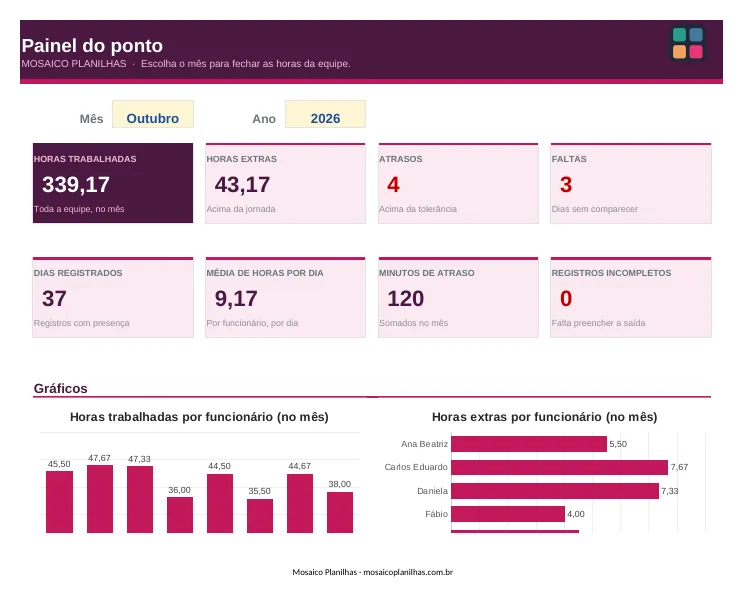Screen dimensions: 743x597
Task: Click the 4,00 data label
Action: click(x=576, y=514)
